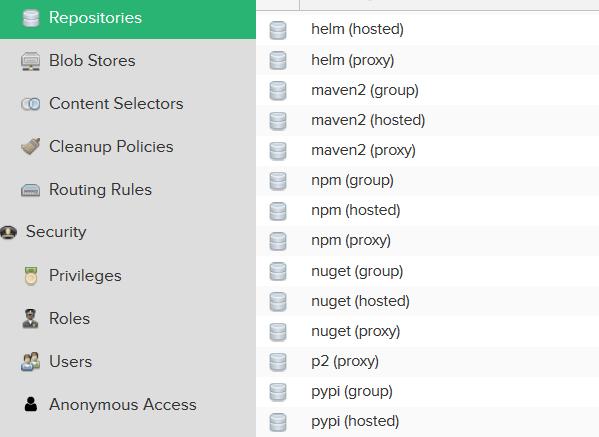Click the Repositories database icon in sidebar

tap(31, 18)
